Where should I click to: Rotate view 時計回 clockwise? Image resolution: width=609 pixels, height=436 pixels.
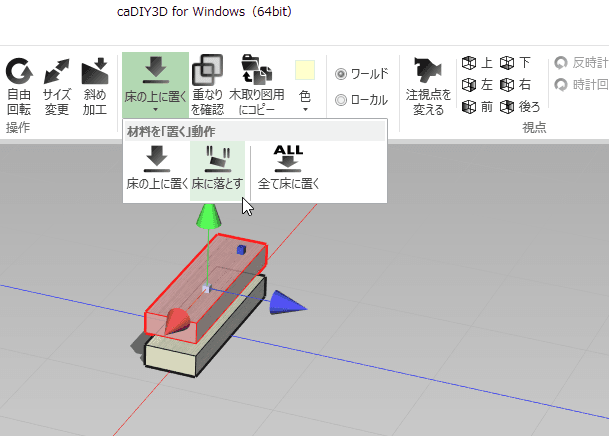(x=581, y=85)
